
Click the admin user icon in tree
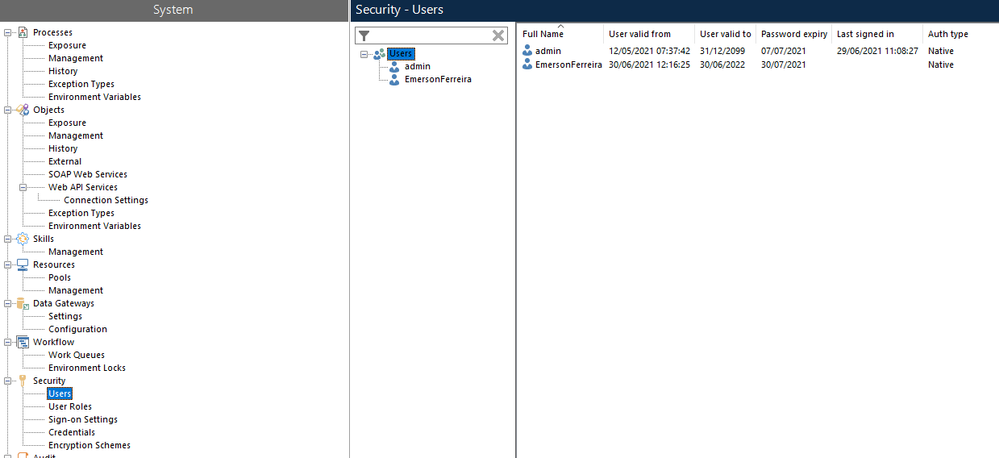(394, 66)
